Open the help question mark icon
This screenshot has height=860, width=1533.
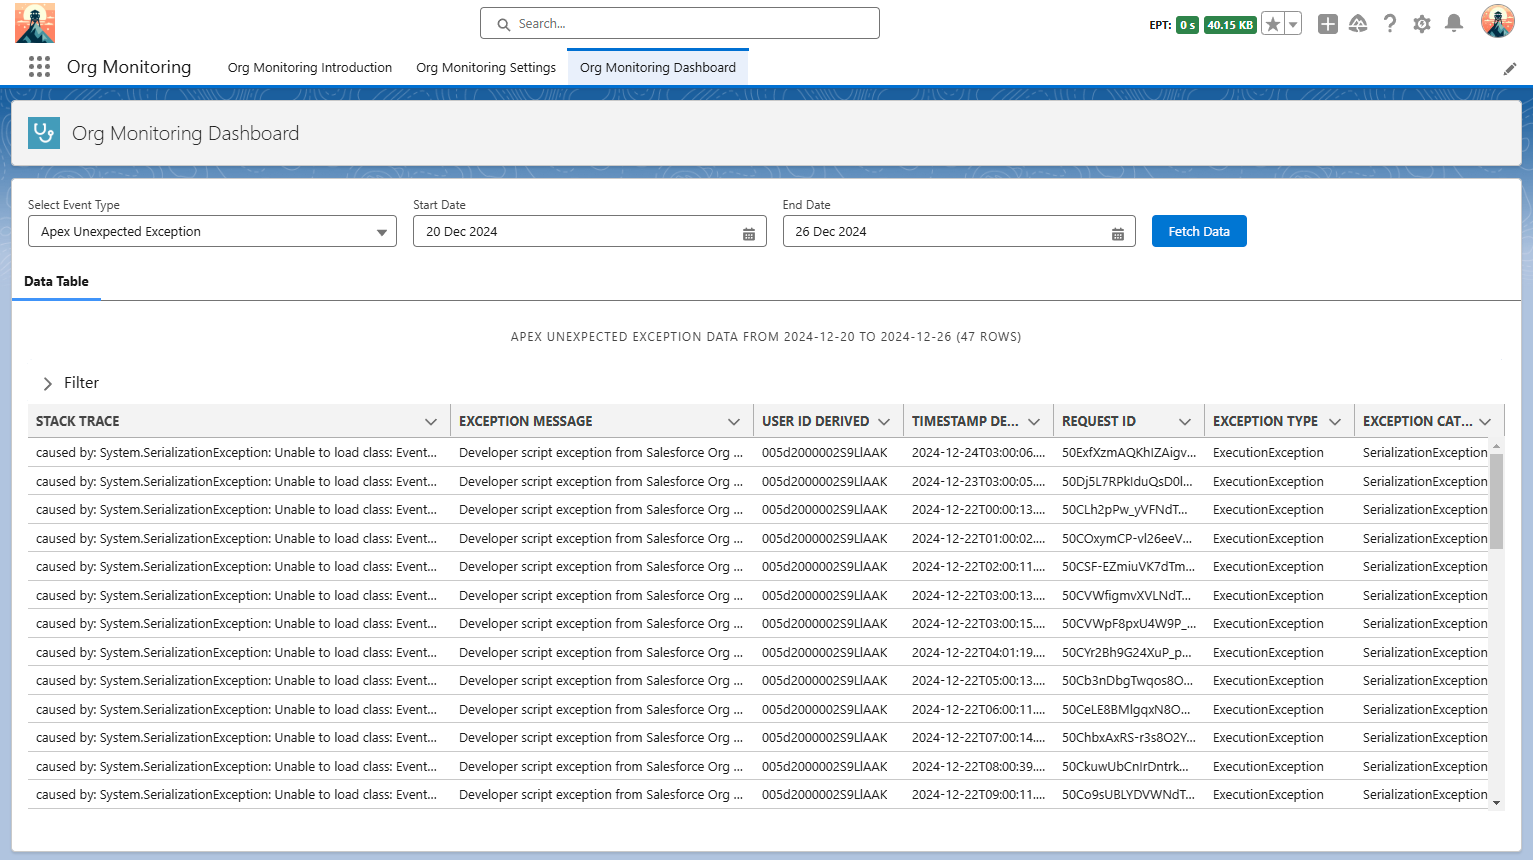coord(1390,24)
